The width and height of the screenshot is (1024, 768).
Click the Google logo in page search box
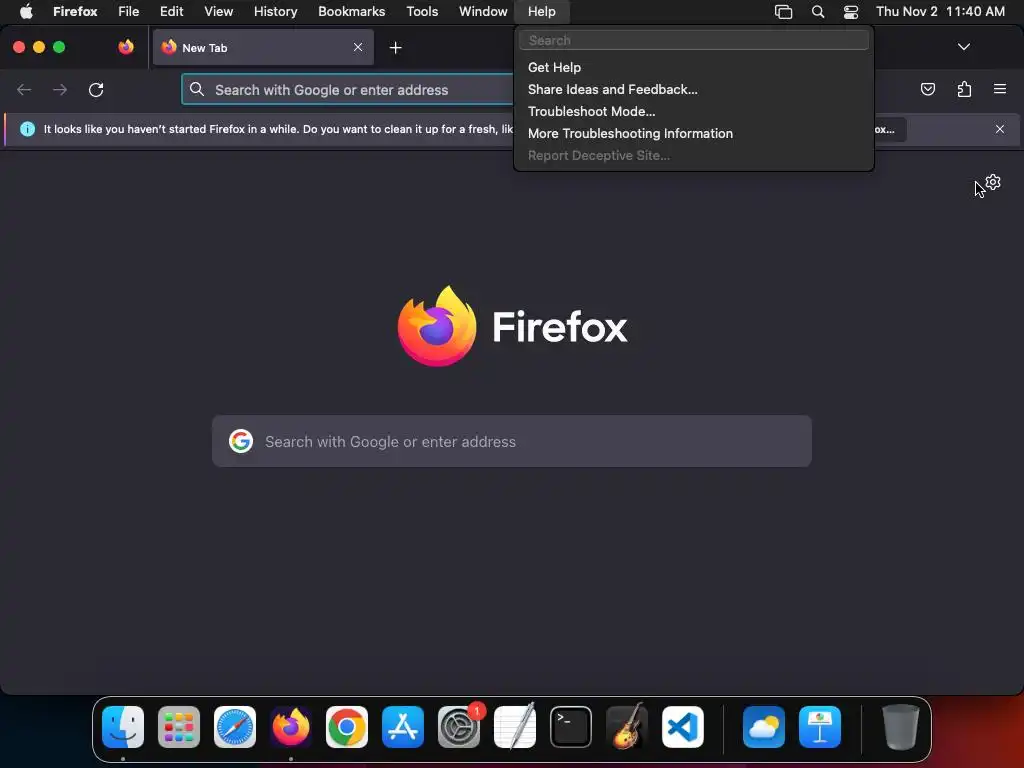click(x=241, y=441)
